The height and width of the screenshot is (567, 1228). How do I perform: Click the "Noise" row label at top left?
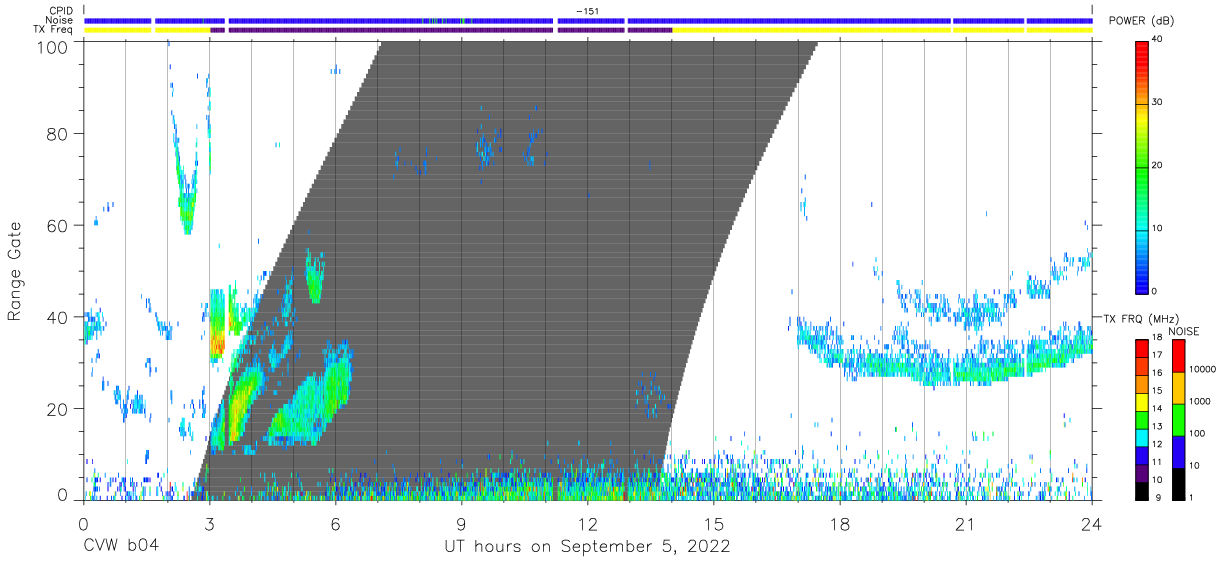pos(60,20)
